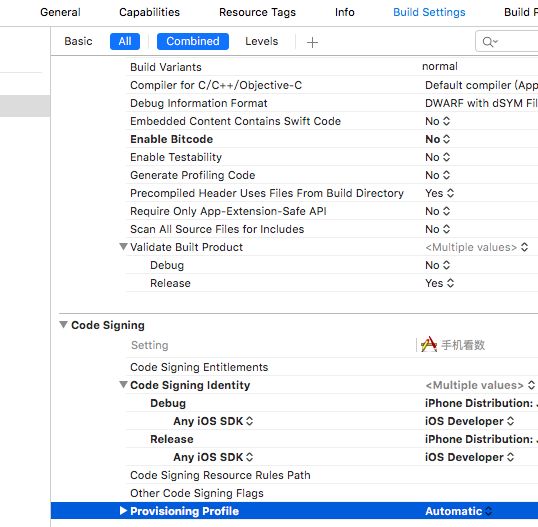
Task: Toggle the Combined view button
Action: [193, 42]
